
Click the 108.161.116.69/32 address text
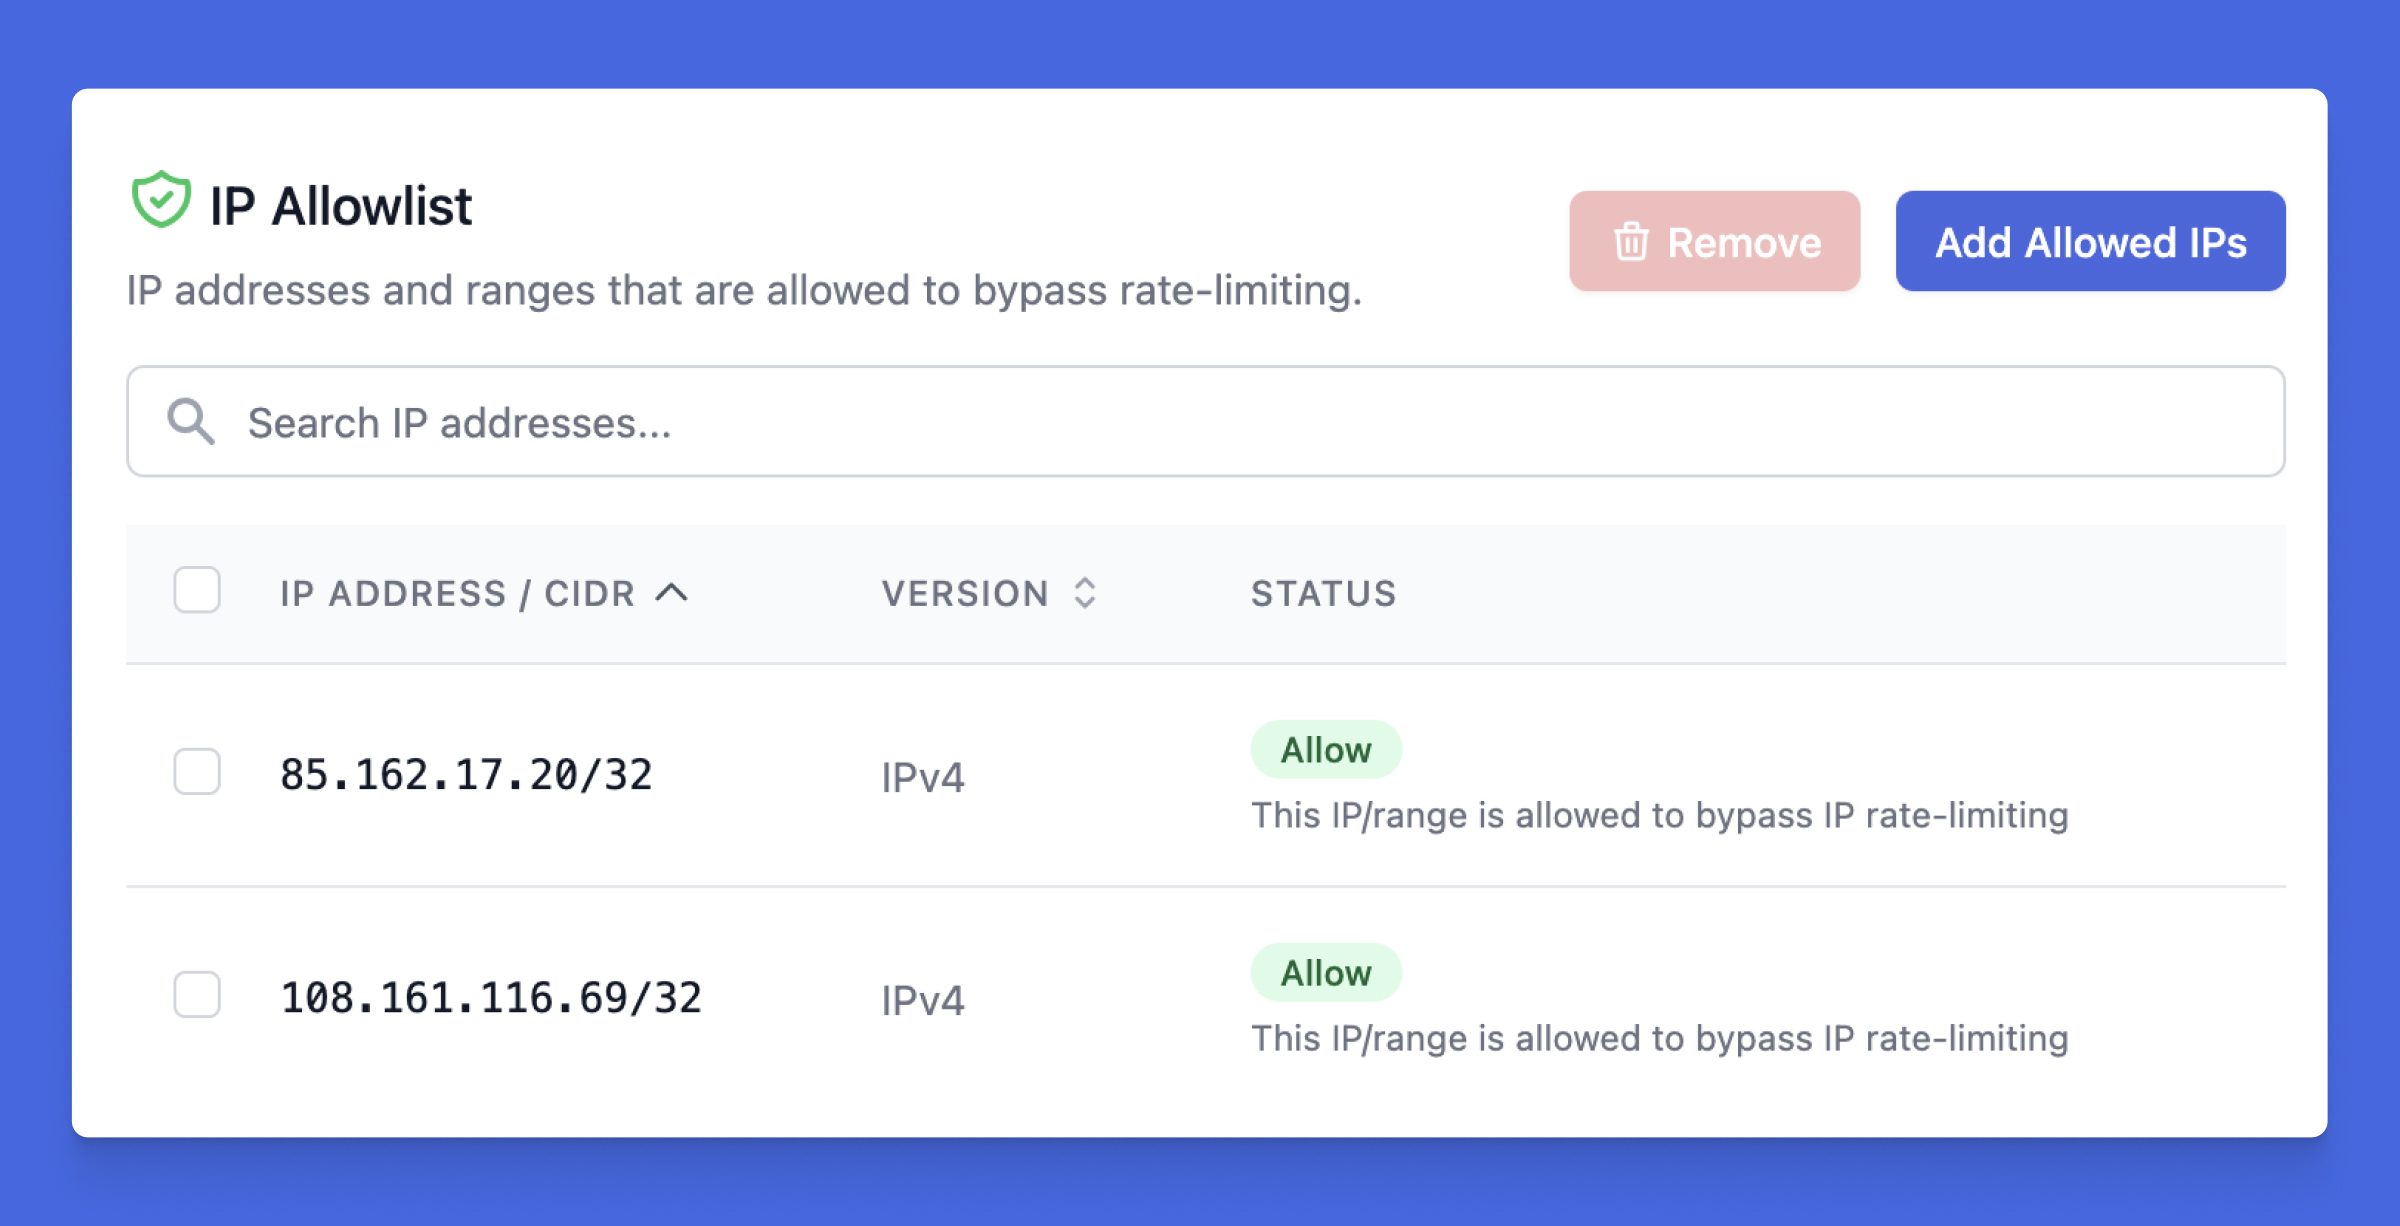coord(491,998)
